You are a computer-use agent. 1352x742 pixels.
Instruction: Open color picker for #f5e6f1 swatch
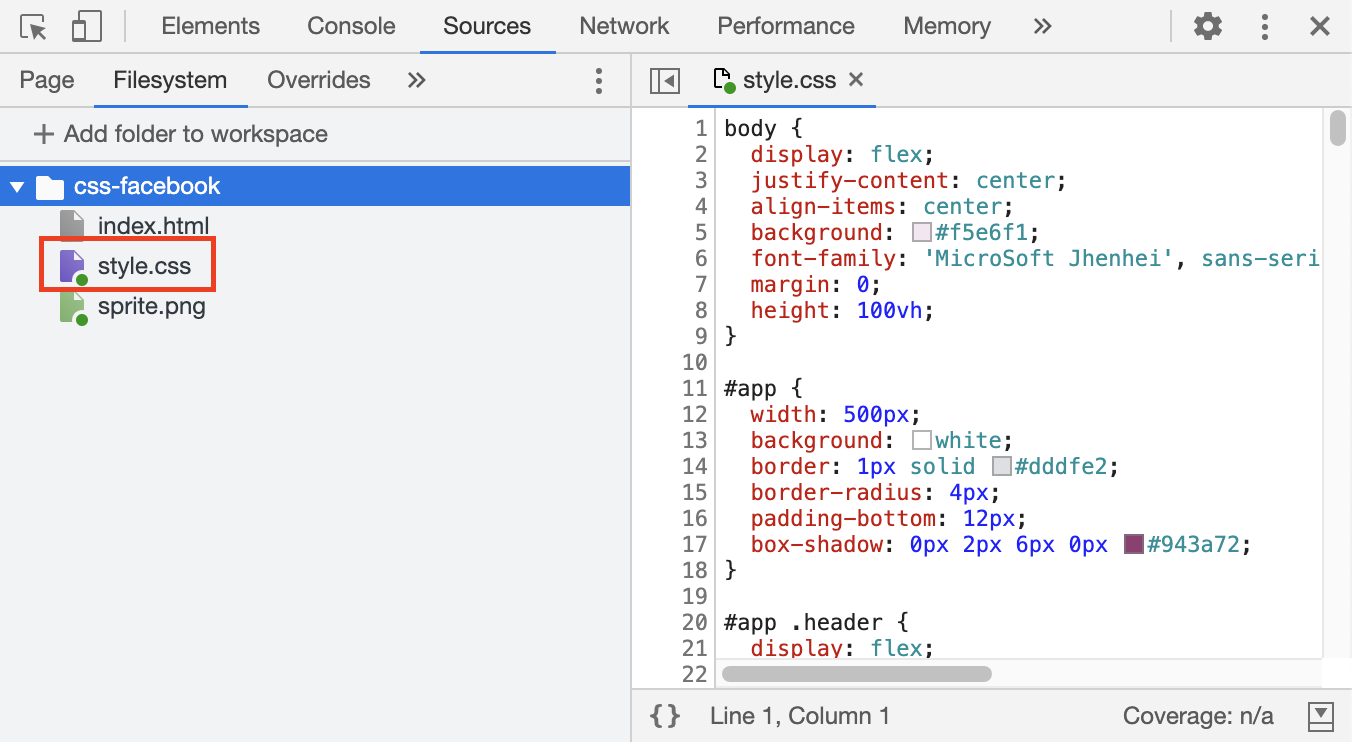922,233
